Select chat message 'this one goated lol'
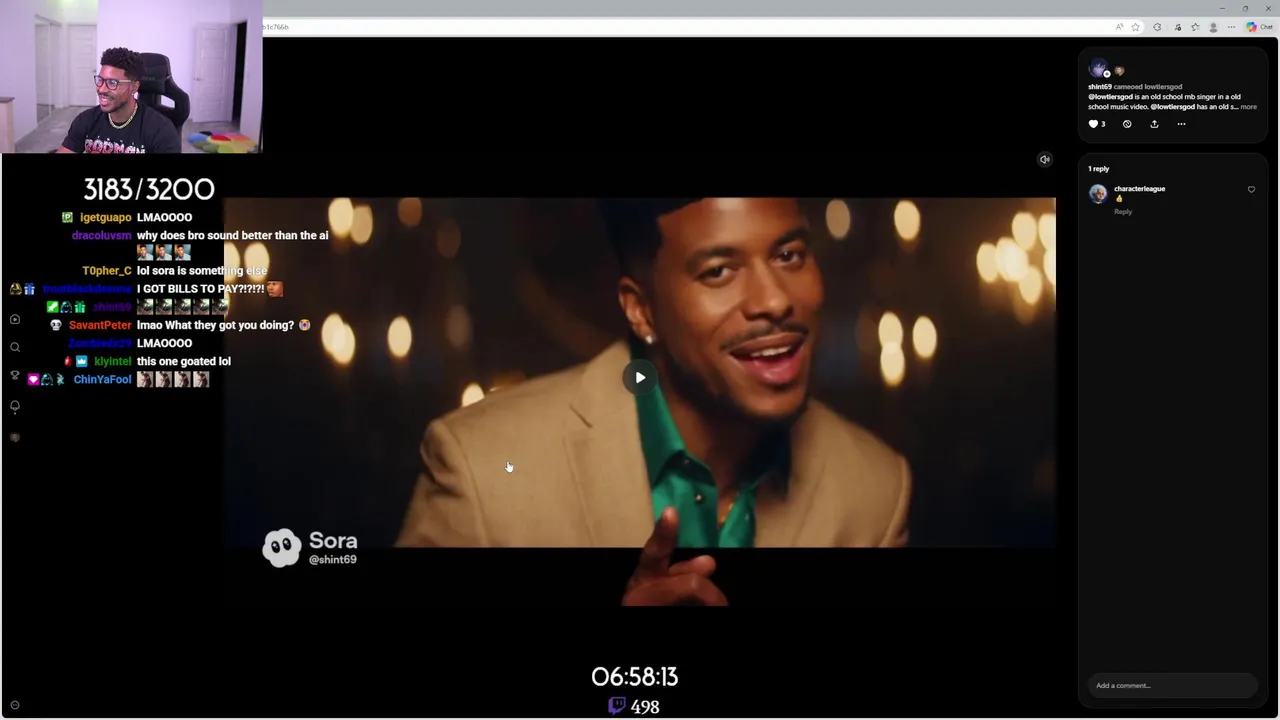The image size is (1280, 720). (x=184, y=361)
